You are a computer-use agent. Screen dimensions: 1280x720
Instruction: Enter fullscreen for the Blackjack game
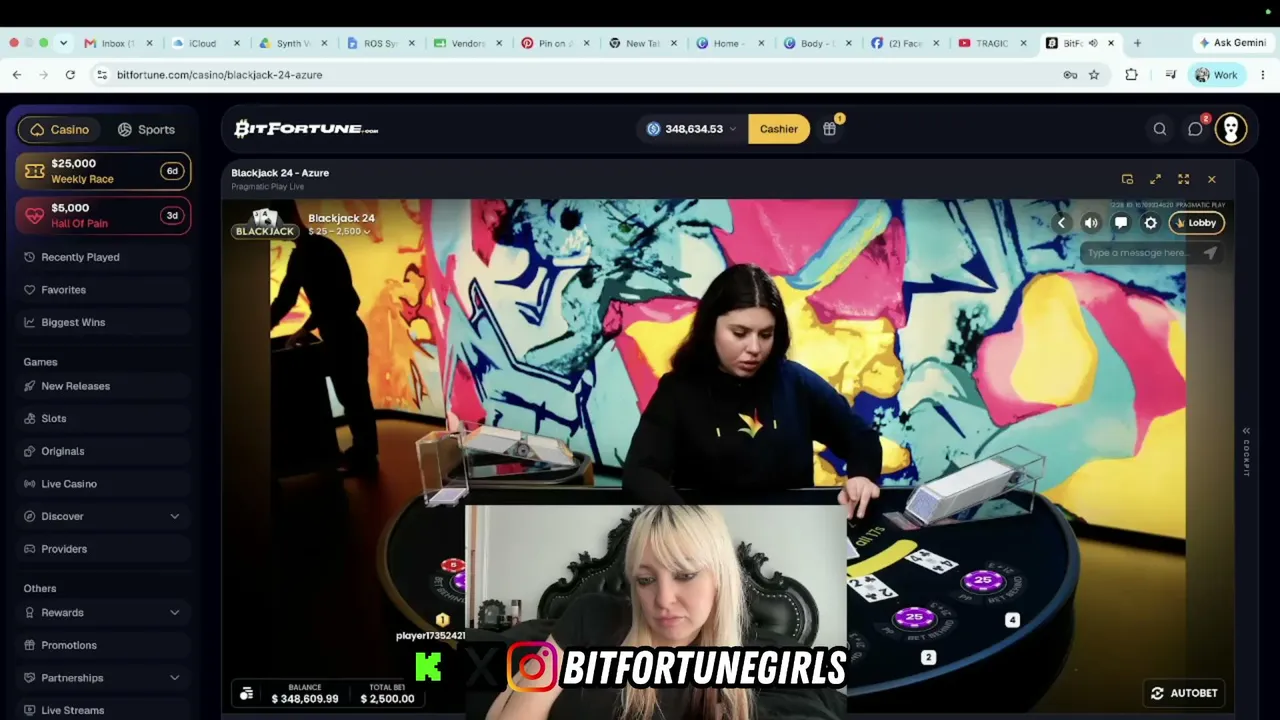tap(1183, 179)
